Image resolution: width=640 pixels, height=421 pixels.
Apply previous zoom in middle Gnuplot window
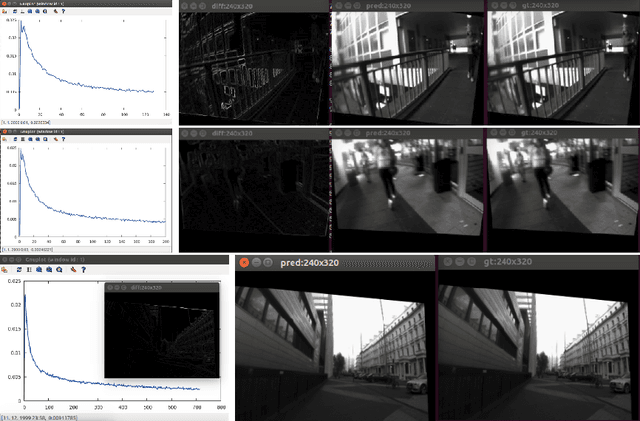30,139
